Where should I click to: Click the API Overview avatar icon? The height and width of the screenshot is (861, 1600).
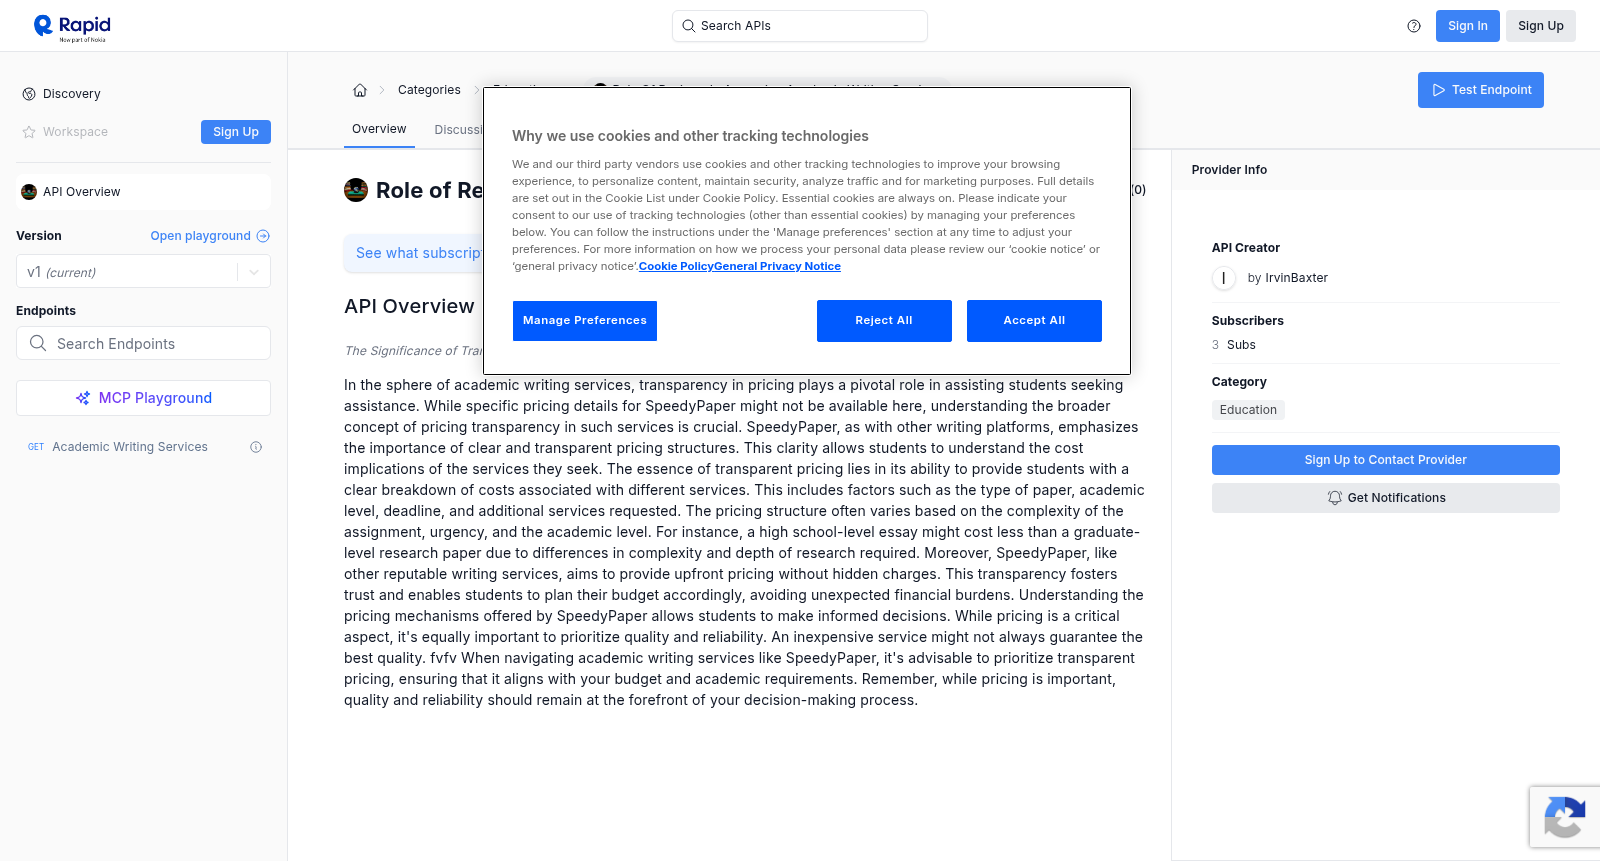click(x=29, y=192)
